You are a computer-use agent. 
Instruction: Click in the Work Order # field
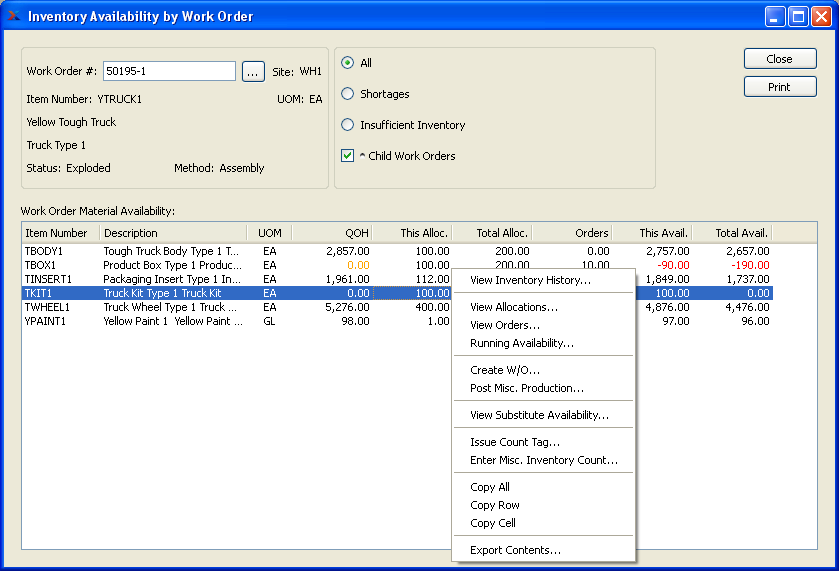coord(169,71)
